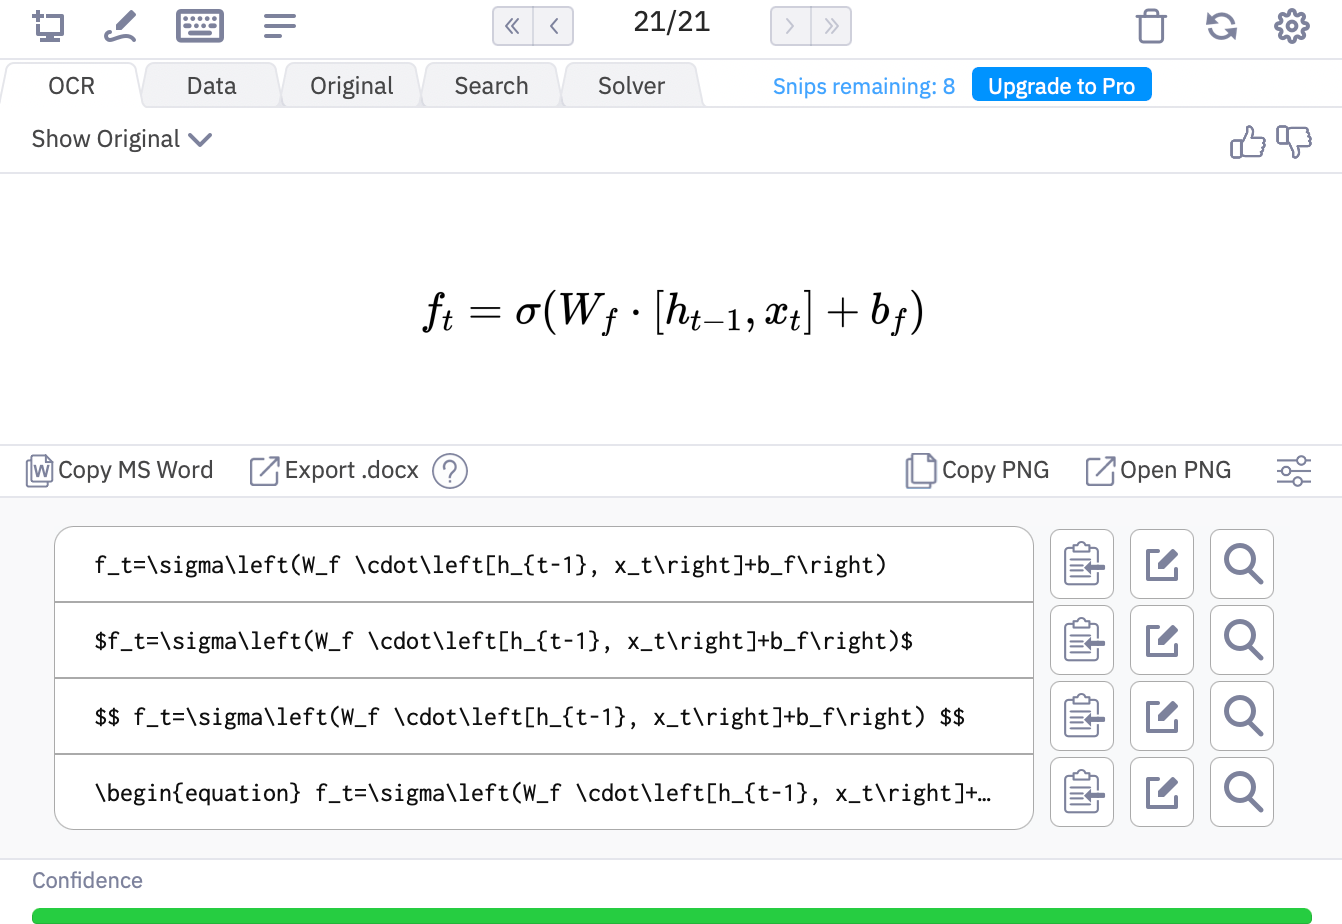Open render options sliders icon
1342x924 pixels.
pos(1294,470)
